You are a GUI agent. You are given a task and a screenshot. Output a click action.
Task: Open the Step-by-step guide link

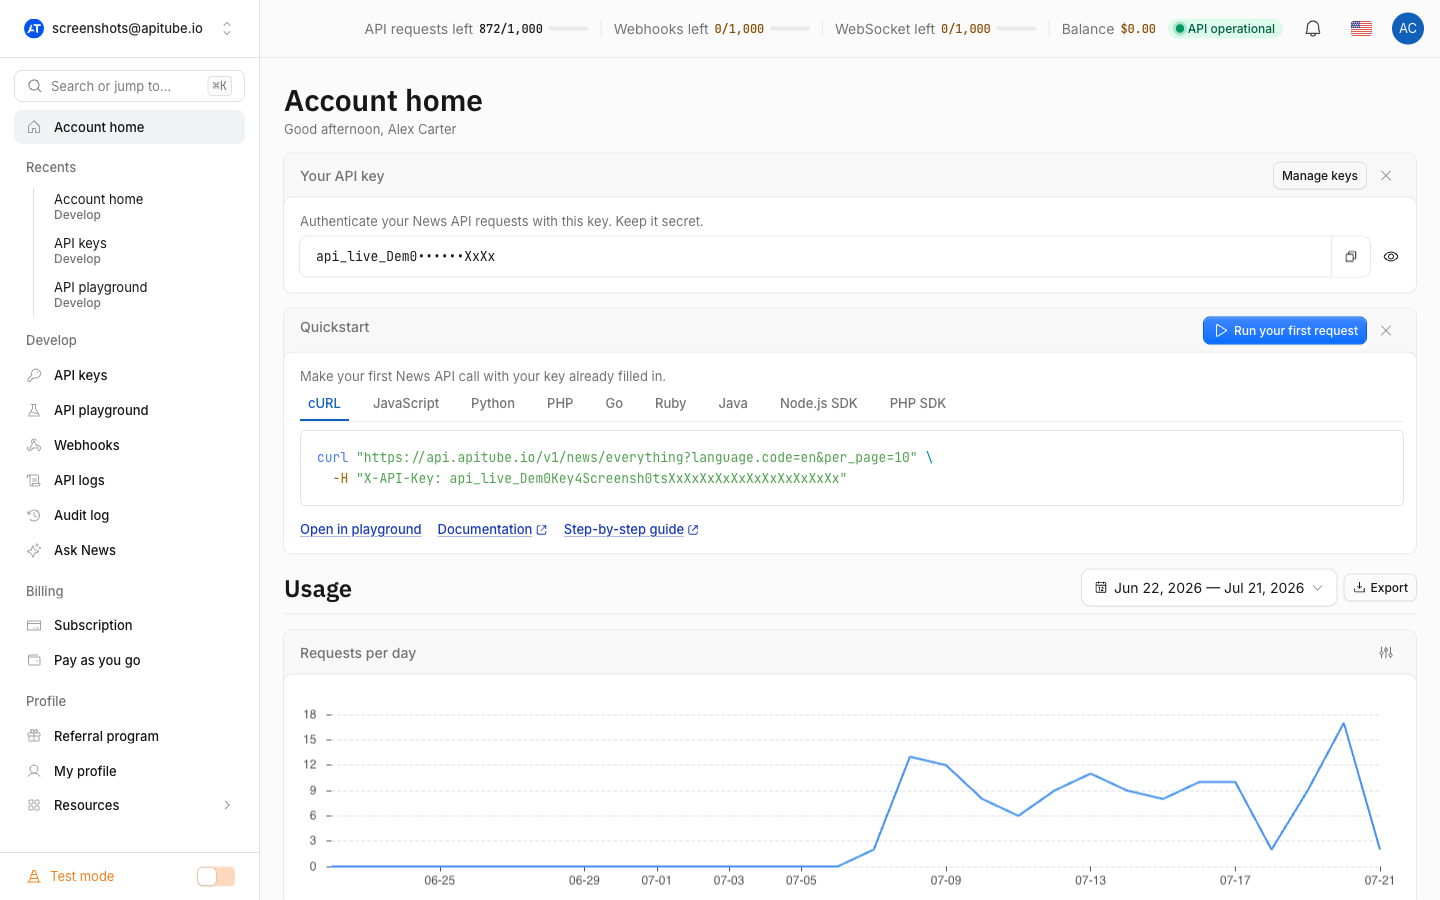(631, 530)
